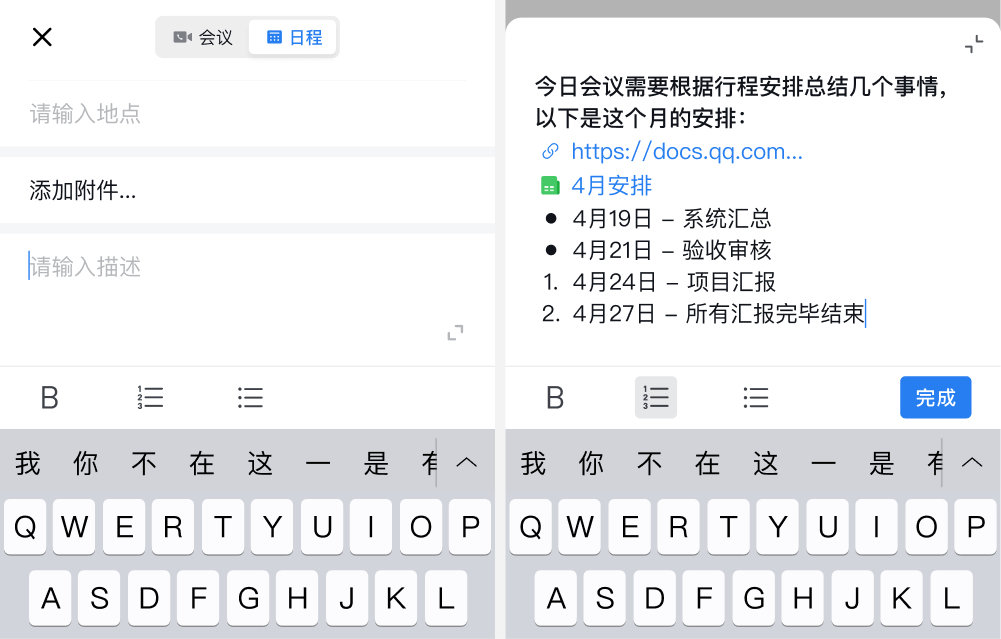Select the Bold icon in the left toolbar

tap(49, 397)
